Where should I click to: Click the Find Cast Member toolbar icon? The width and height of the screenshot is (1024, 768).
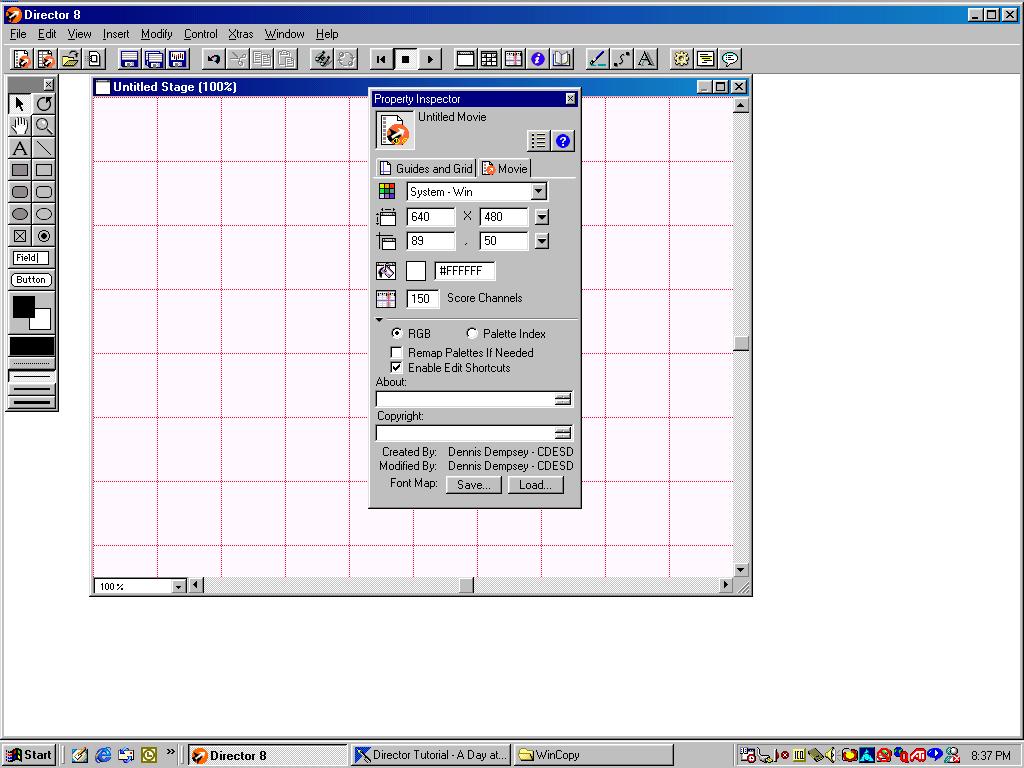point(322,59)
